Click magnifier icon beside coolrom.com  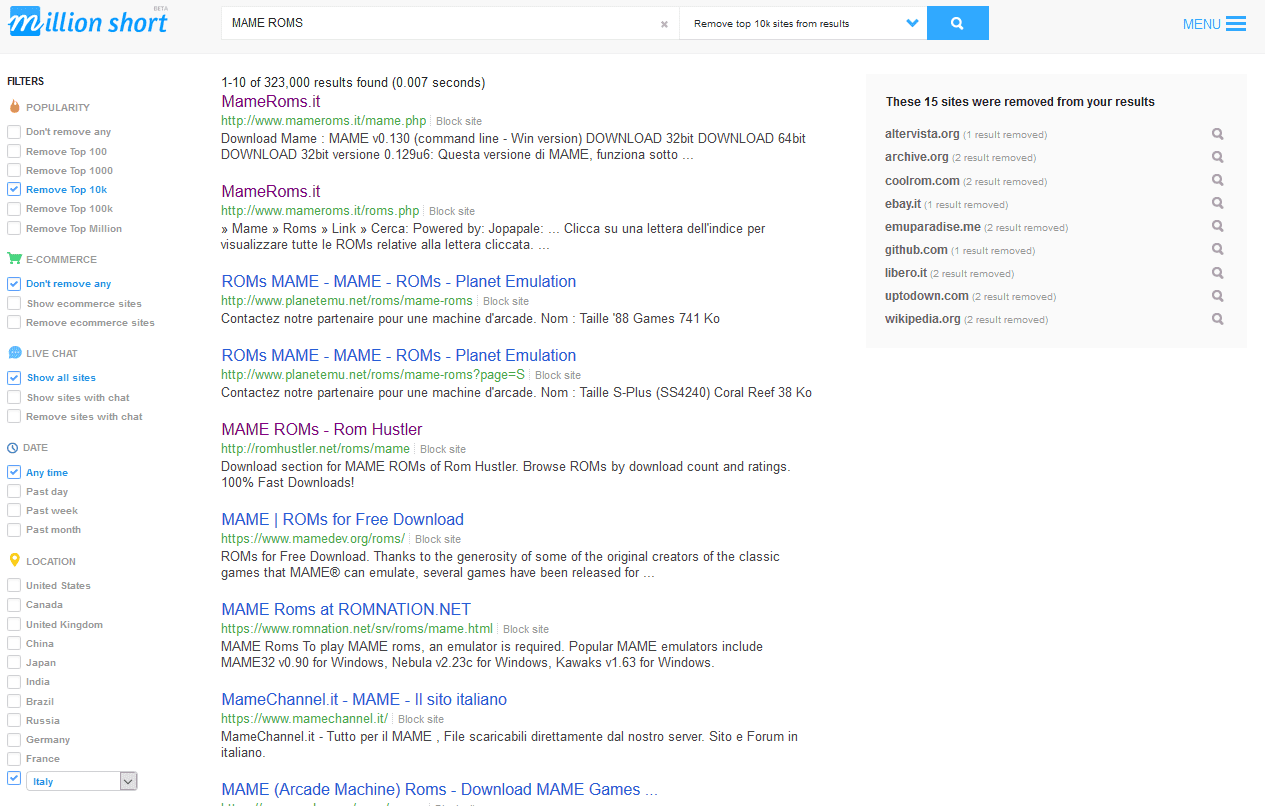tap(1217, 180)
